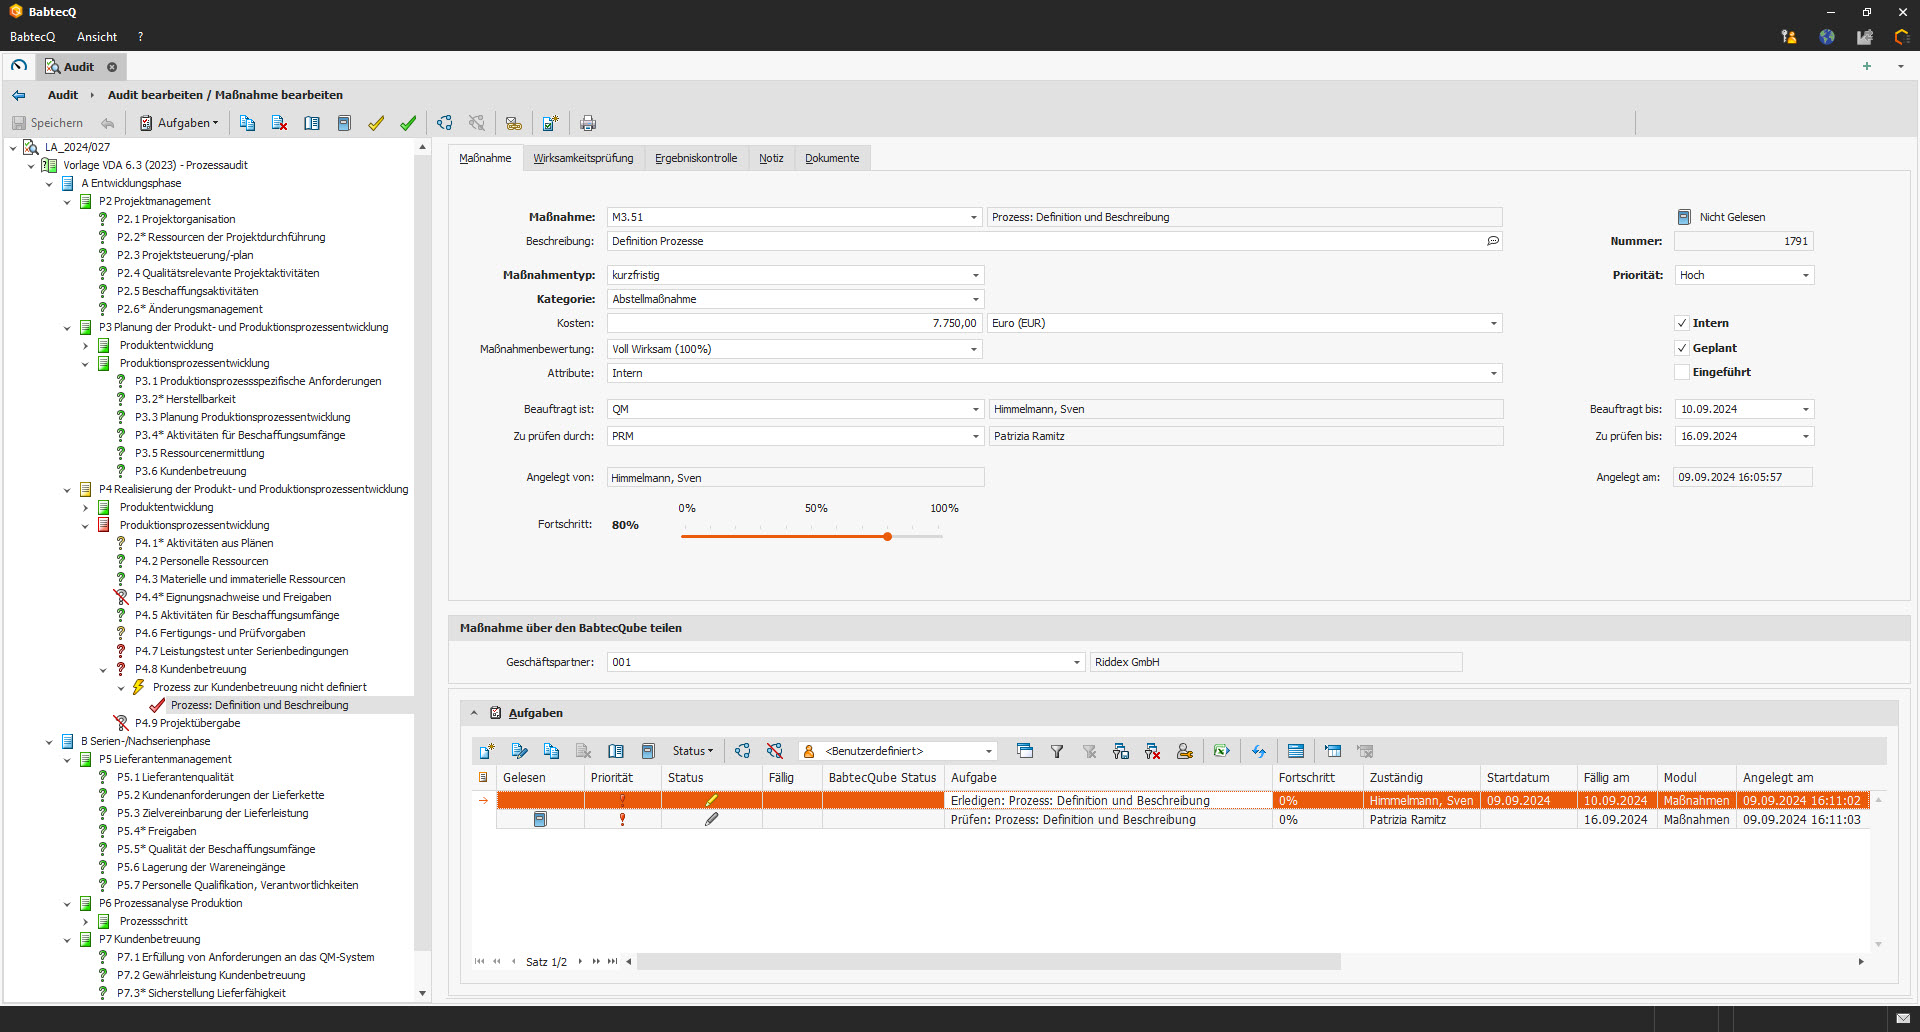Open the Maßnahmenbewertung dropdown
Viewport: 1920px width, 1032px height.
point(974,349)
